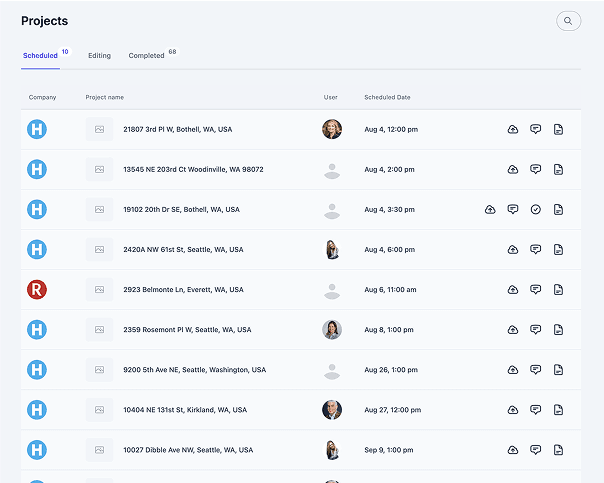Click the User column header
604x483 pixels.
click(x=331, y=97)
